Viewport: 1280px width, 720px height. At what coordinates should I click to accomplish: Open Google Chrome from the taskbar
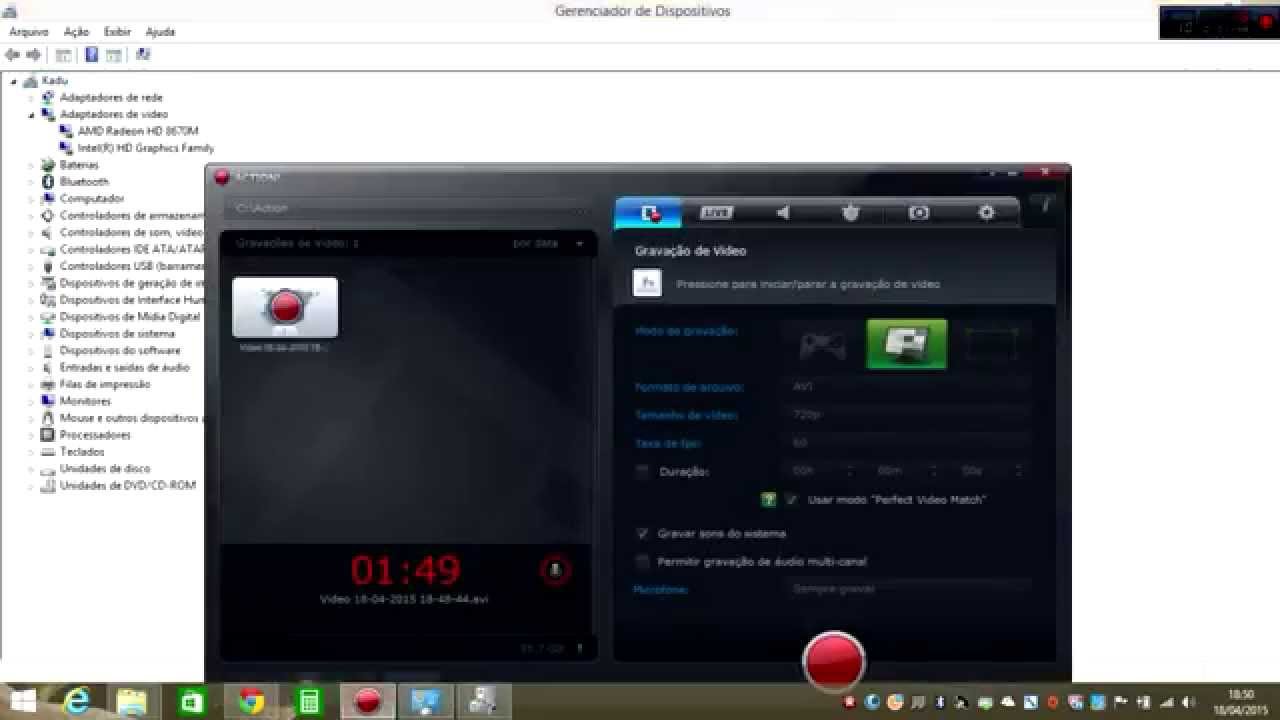pyautogui.click(x=251, y=702)
